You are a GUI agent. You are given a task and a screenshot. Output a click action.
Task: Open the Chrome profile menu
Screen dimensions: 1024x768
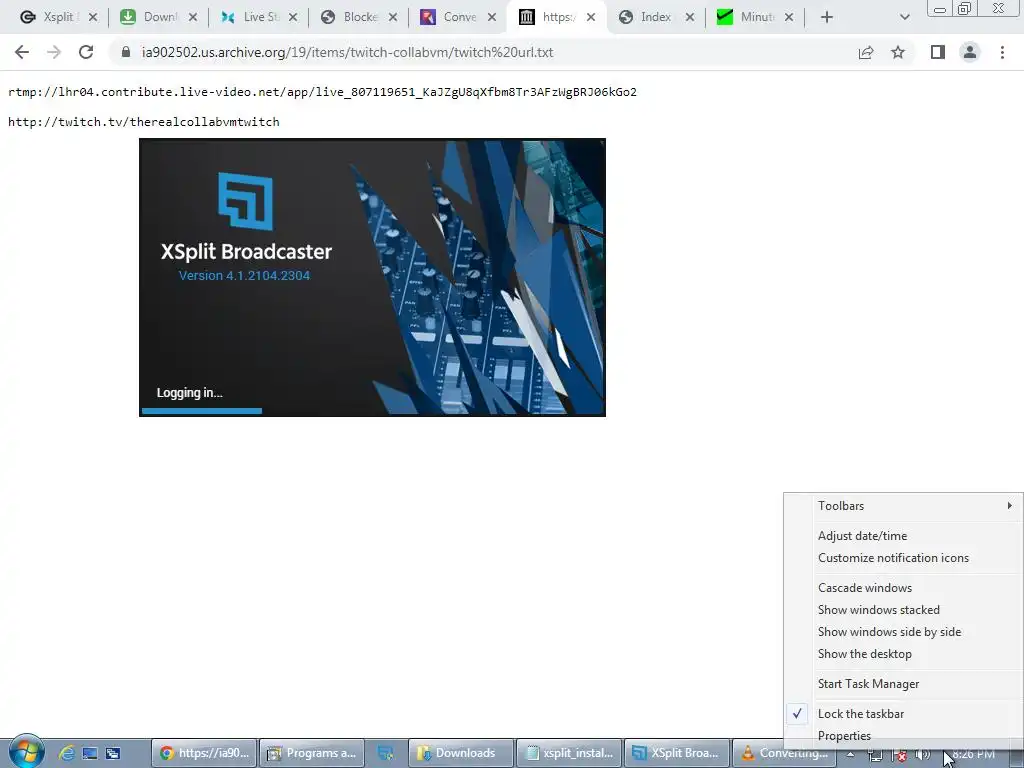click(x=970, y=52)
